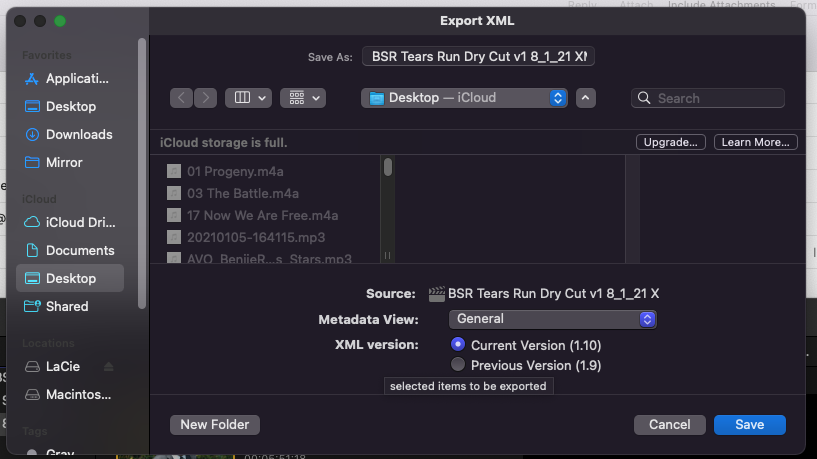Collapse dialog with the chevron button
This screenshot has height=459, width=817.
(x=586, y=98)
